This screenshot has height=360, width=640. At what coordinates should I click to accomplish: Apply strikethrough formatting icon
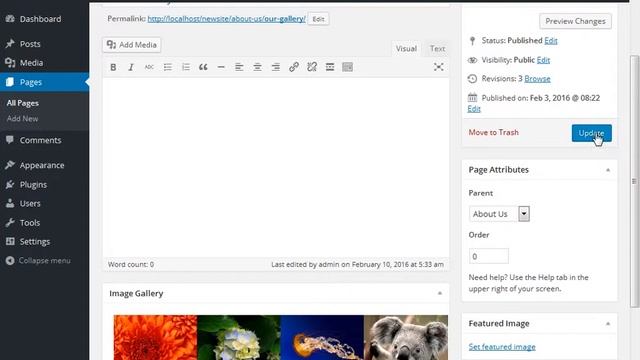[149, 67]
